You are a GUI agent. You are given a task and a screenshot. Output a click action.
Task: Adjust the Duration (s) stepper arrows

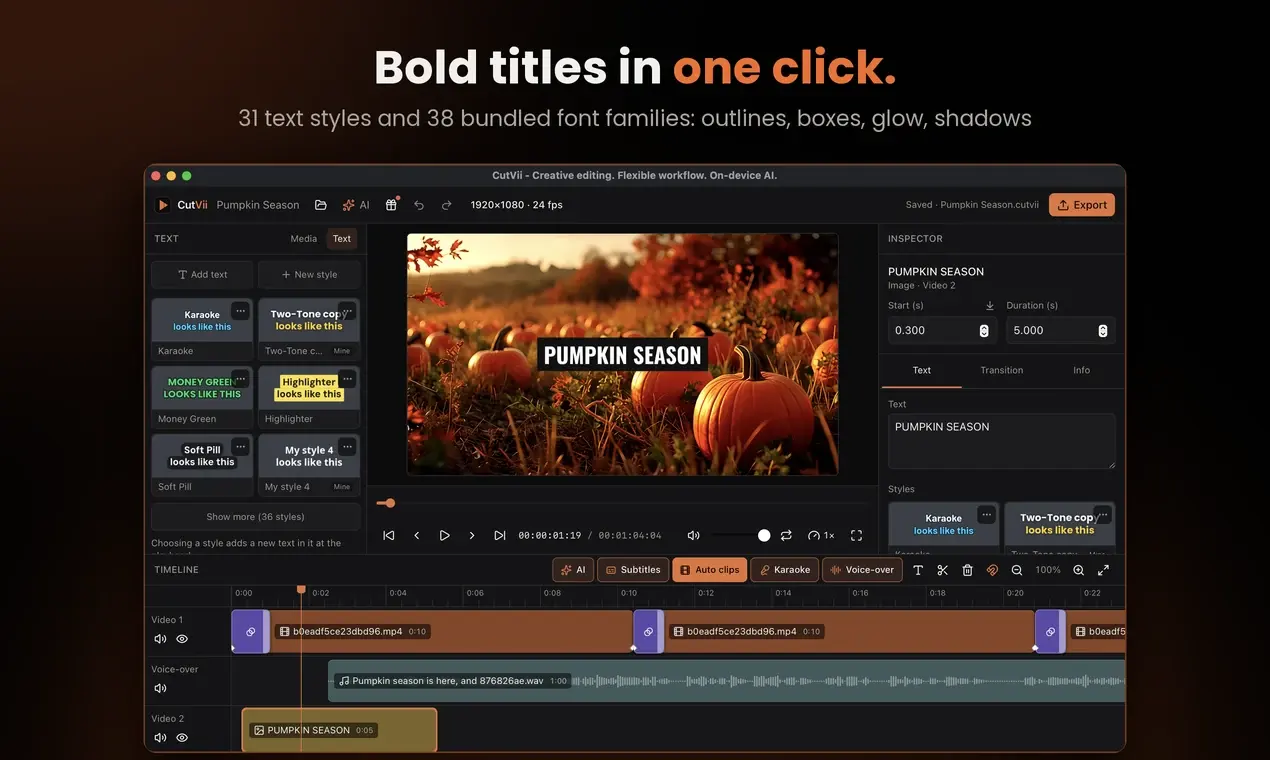[x=1103, y=331]
